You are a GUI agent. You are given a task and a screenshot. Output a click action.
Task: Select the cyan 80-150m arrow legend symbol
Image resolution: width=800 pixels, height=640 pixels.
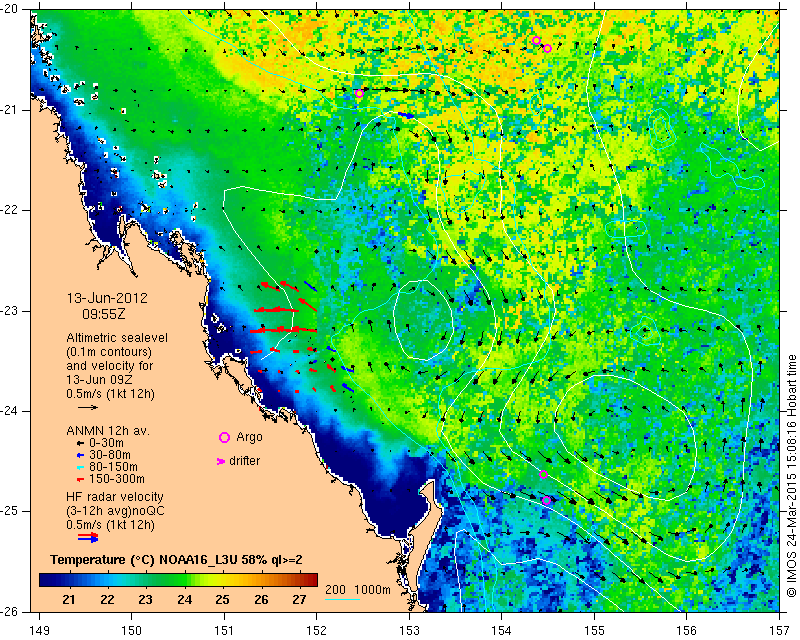(80, 467)
